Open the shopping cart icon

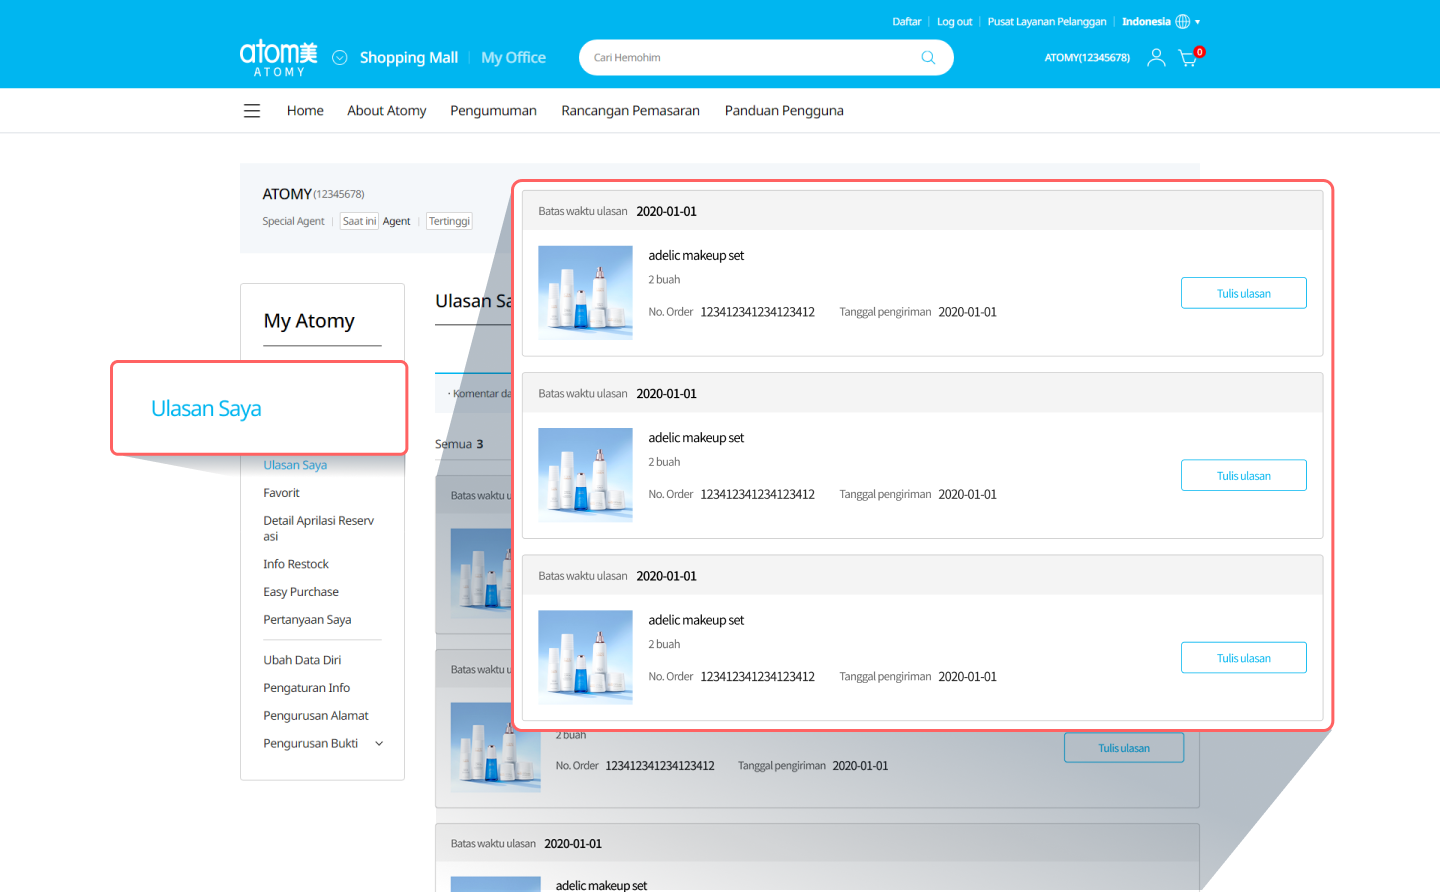click(1188, 58)
